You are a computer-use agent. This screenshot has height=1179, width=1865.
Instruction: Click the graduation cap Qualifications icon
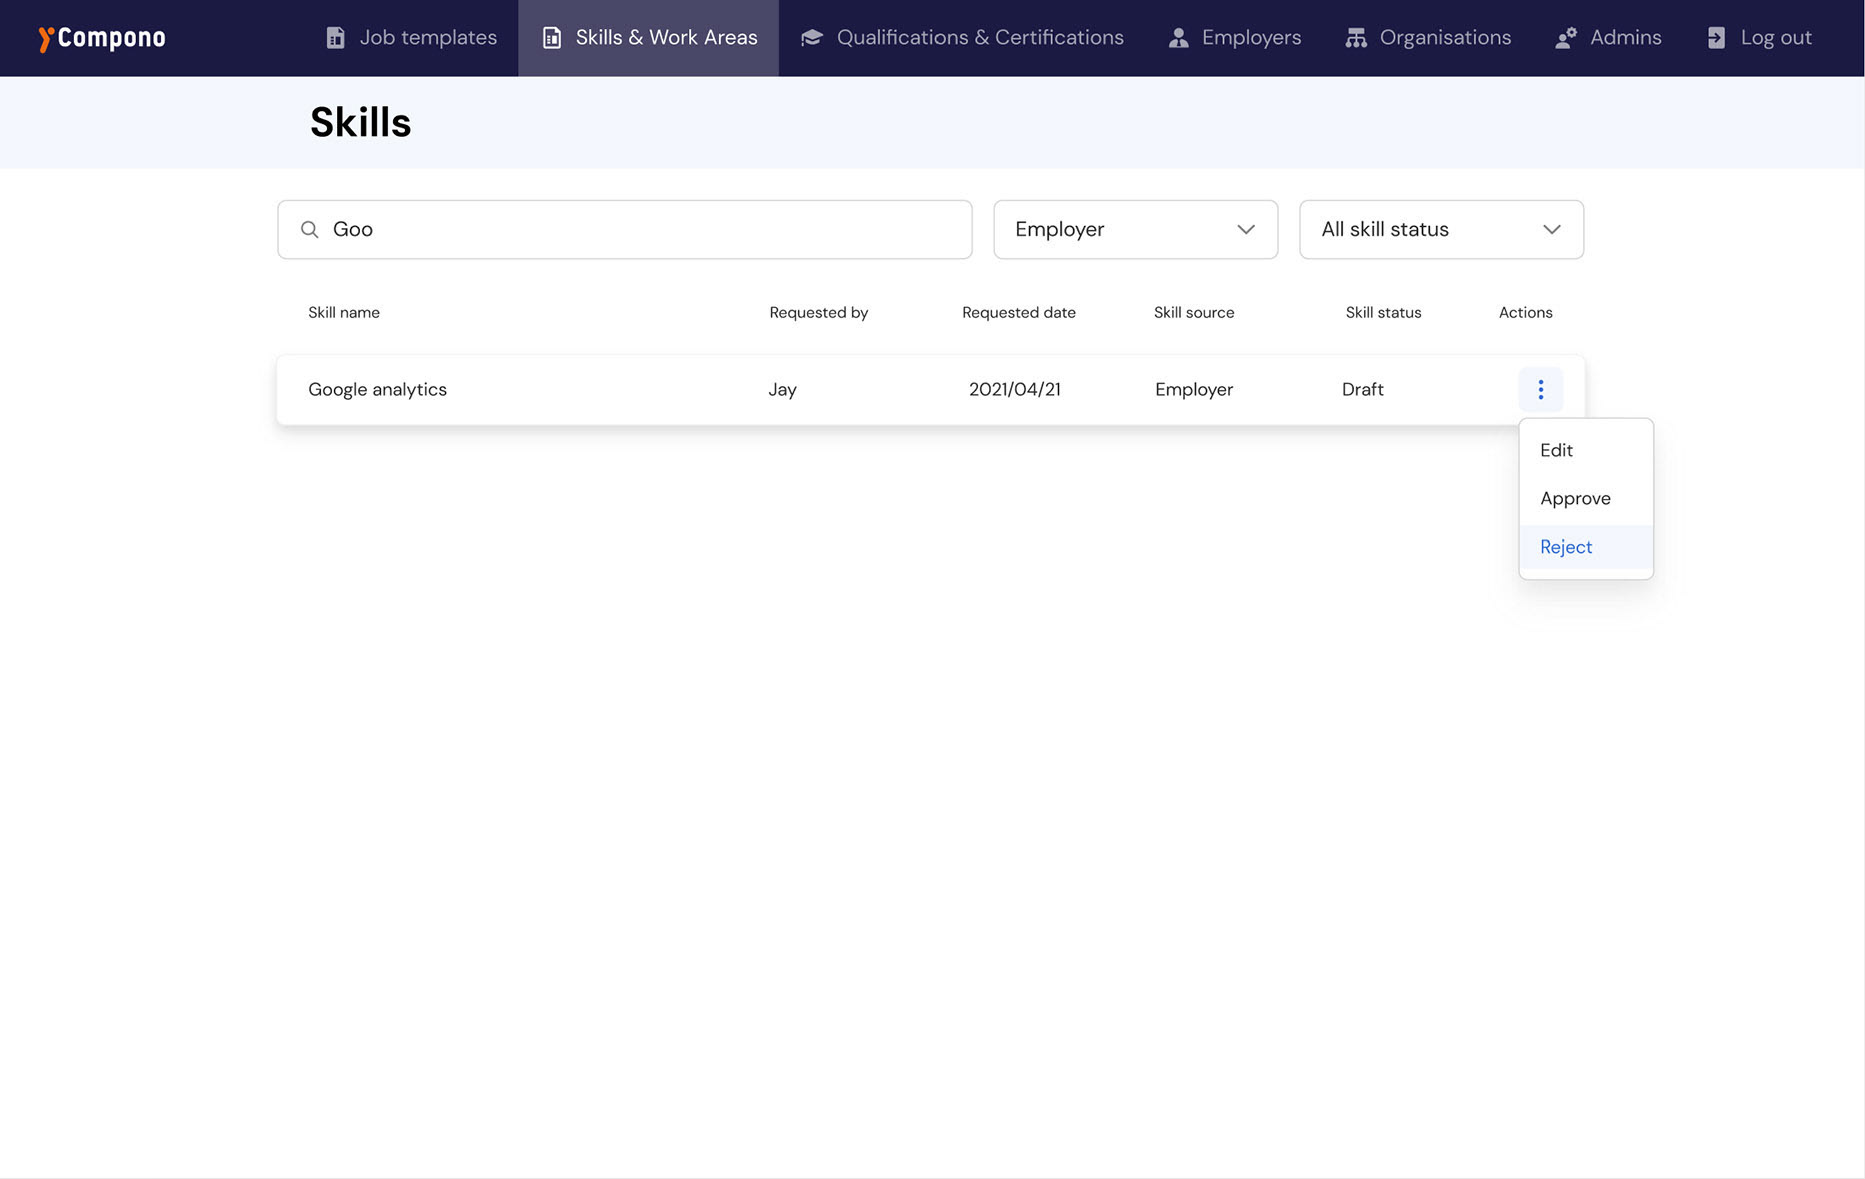pos(812,38)
